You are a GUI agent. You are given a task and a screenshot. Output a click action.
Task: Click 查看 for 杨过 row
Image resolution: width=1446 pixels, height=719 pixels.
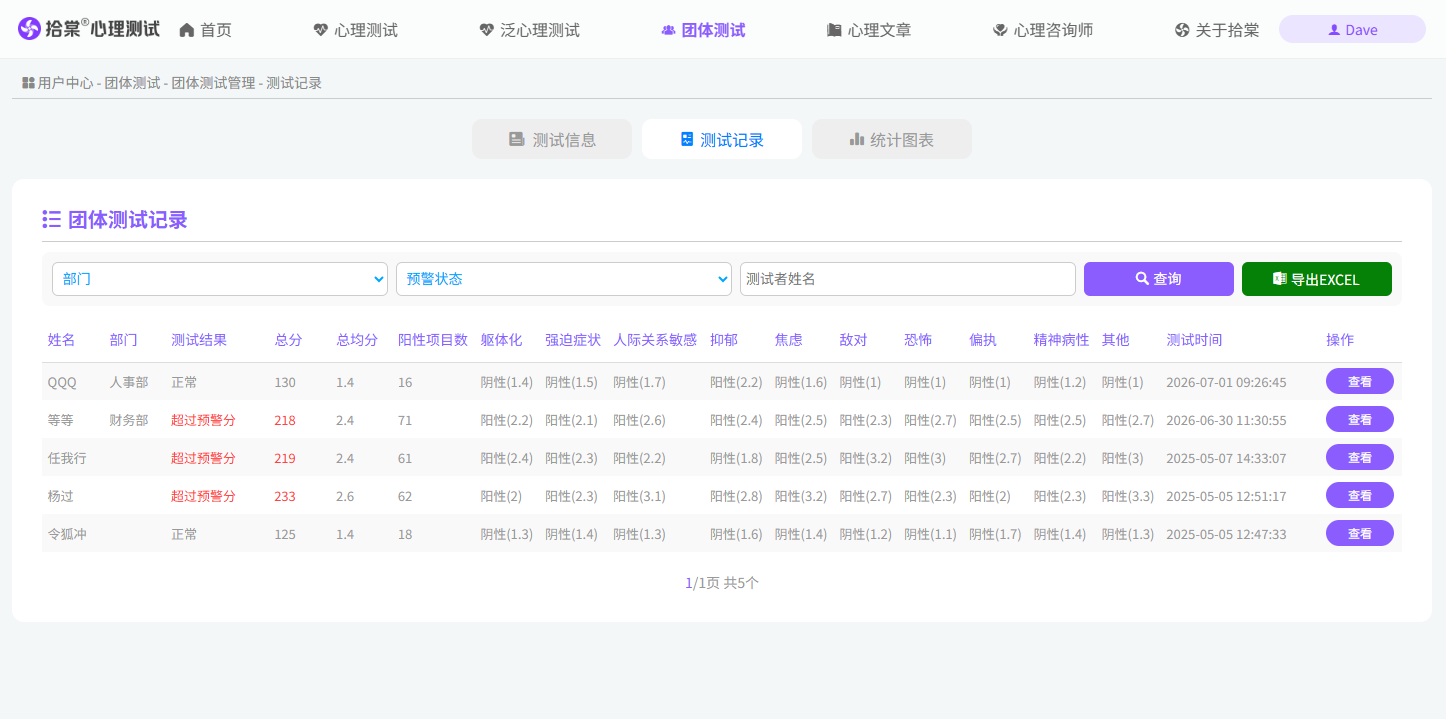1360,495
